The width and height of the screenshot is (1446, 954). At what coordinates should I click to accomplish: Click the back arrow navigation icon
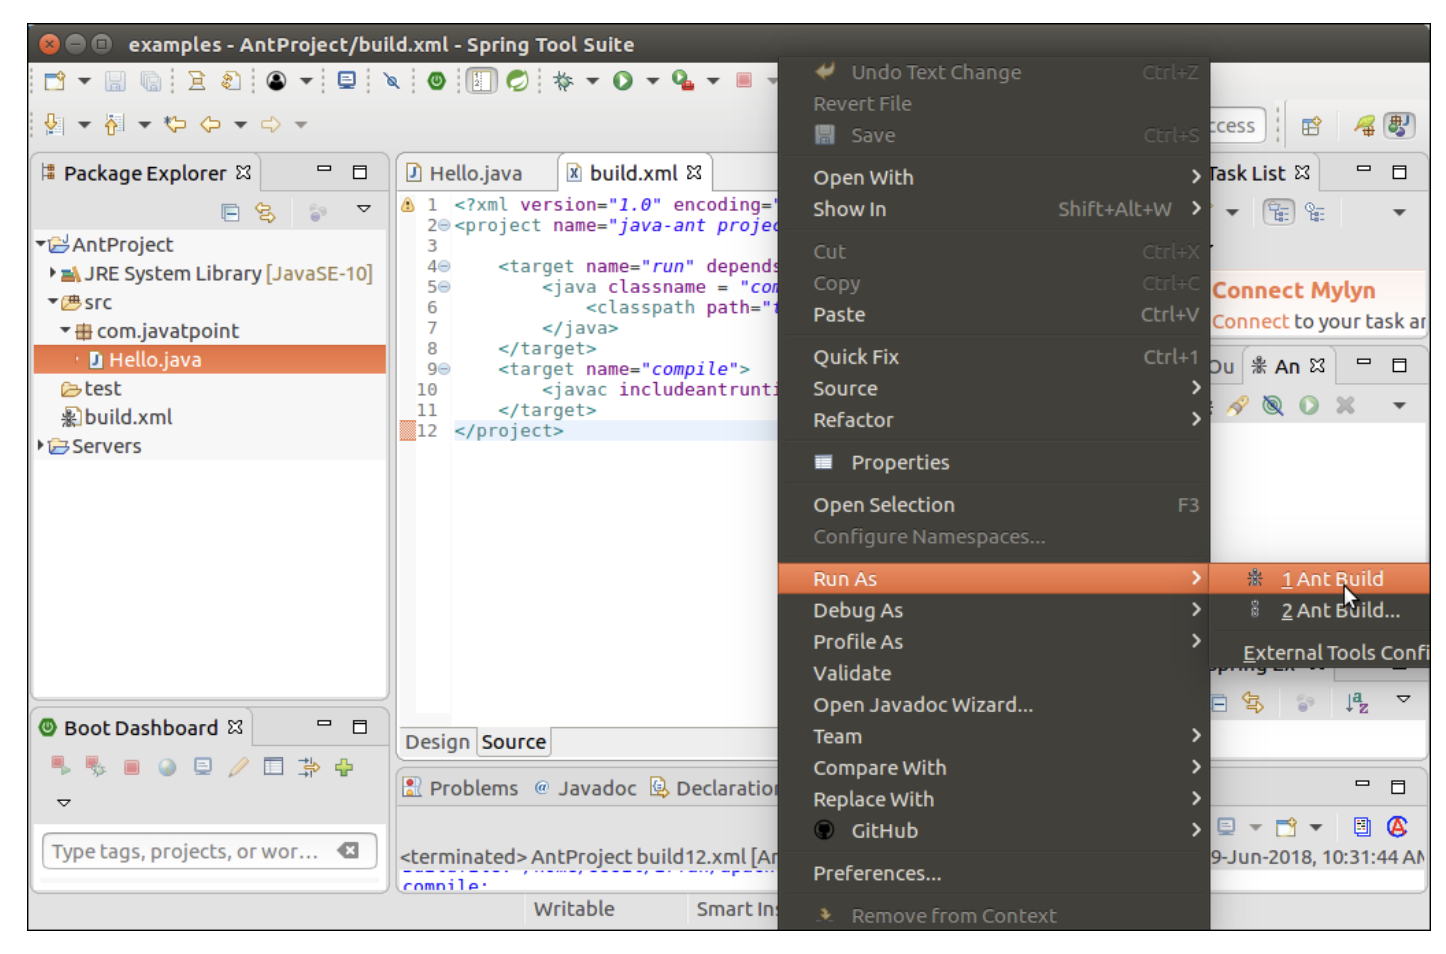click(x=210, y=125)
